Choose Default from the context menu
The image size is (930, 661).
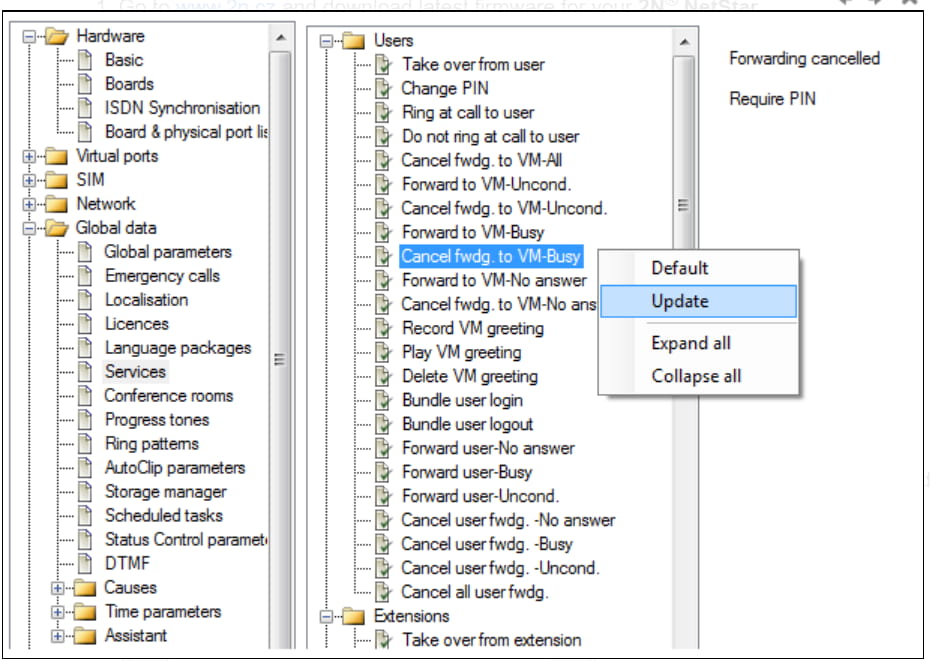[x=699, y=268]
